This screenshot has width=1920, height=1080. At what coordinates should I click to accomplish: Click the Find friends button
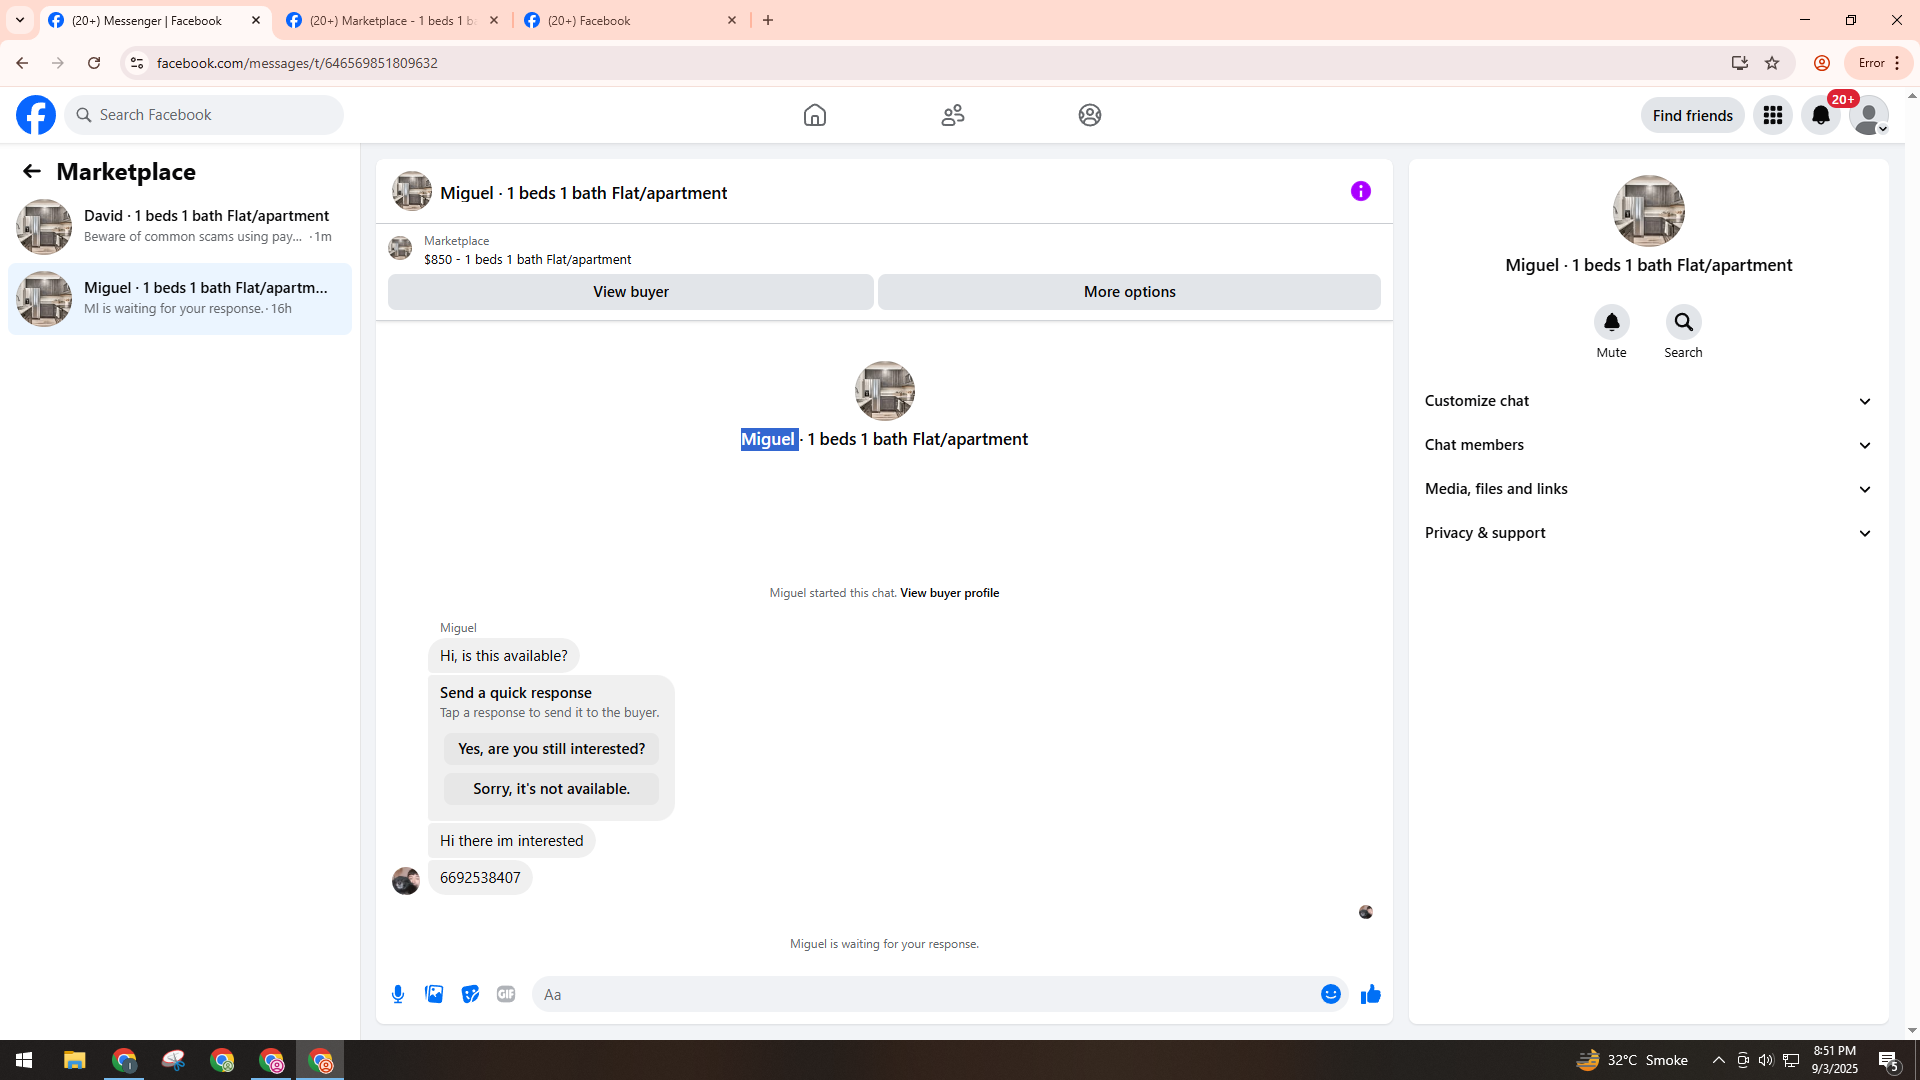[1693, 115]
